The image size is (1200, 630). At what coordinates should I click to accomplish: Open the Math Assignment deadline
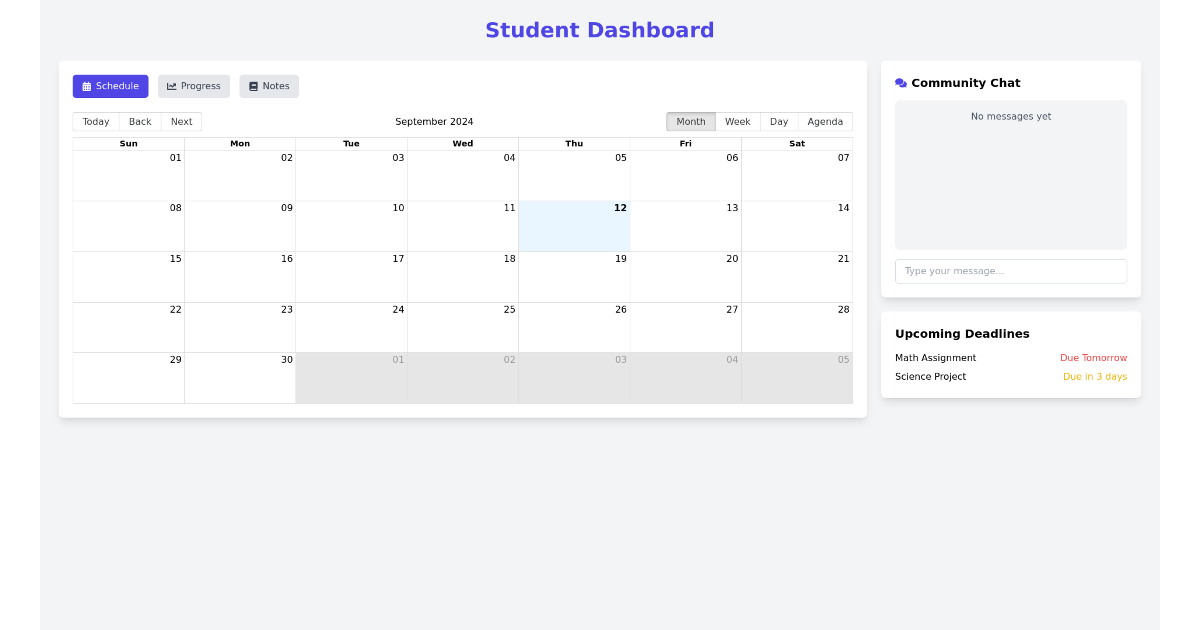935,358
